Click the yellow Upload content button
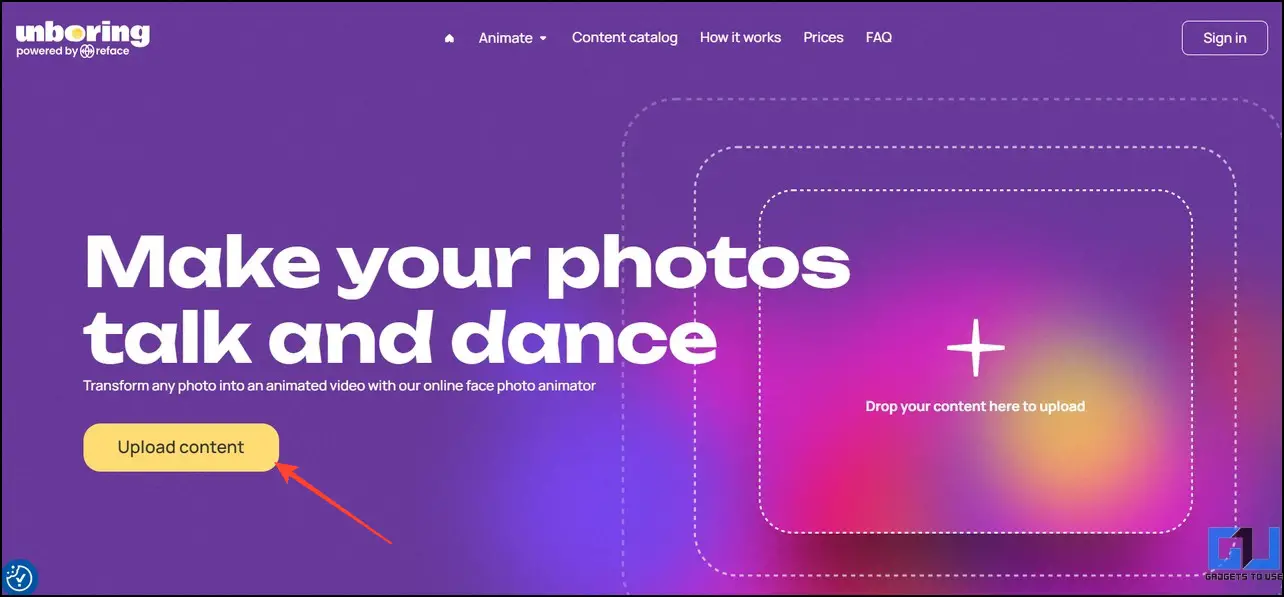This screenshot has width=1284, height=597. click(x=181, y=447)
